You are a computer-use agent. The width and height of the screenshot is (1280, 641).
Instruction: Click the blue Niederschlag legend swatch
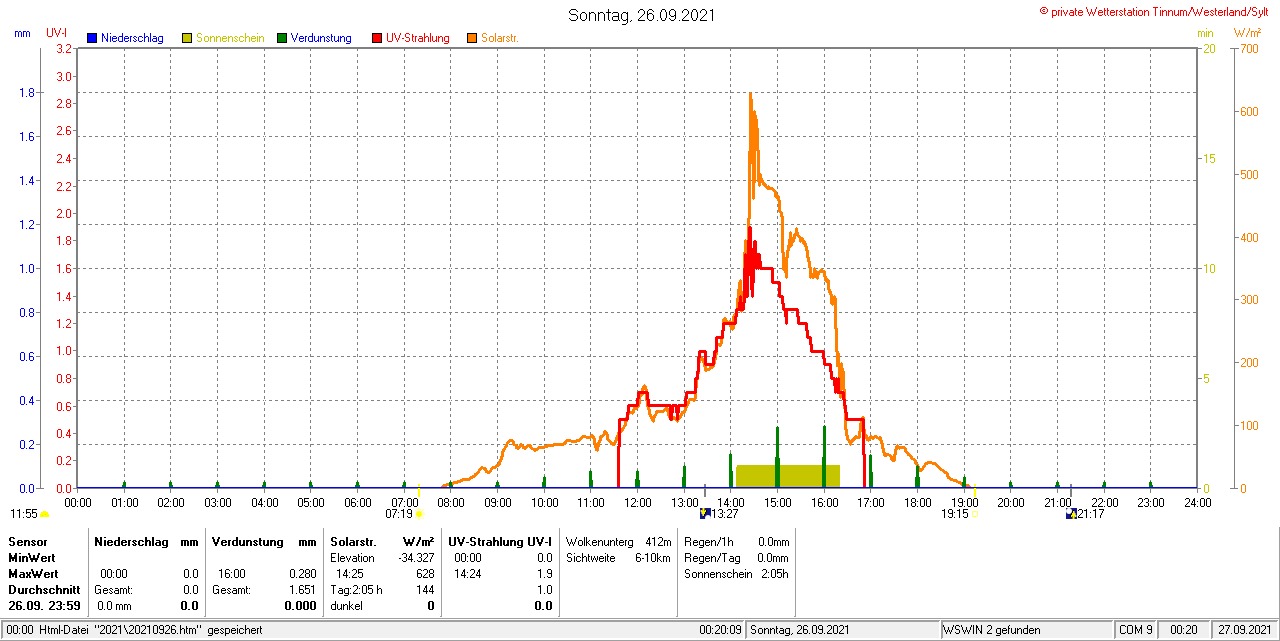click(x=93, y=38)
